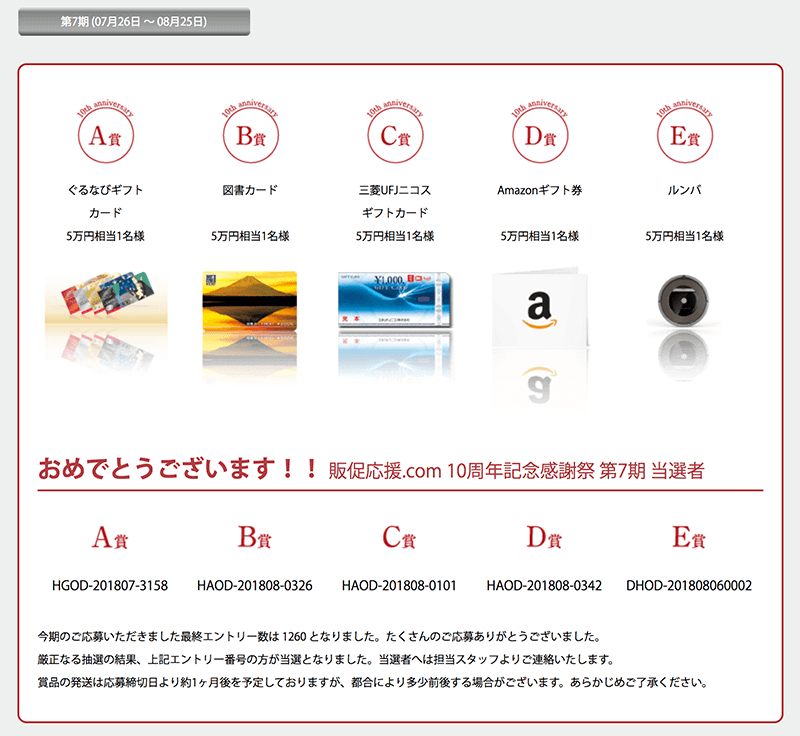Image resolution: width=800 pixels, height=736 pixels.
Task: Click 販促応援.com 10周年記念感謝祭 第7期 当選者 text
Action: point(516,470)
